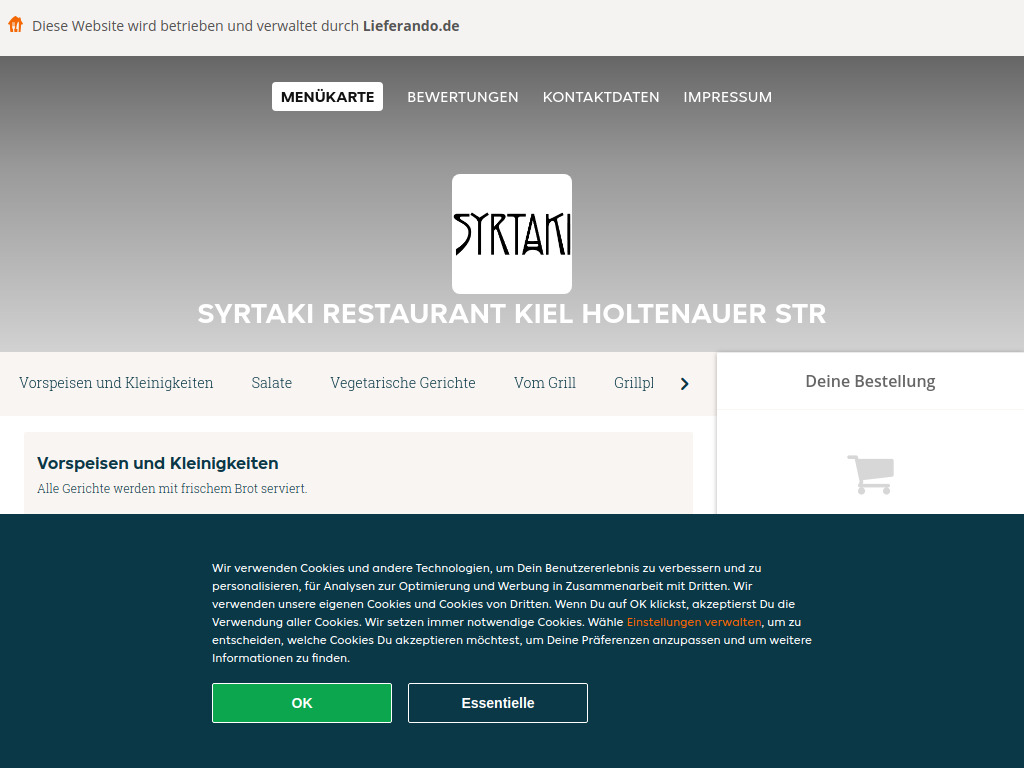Open the Grillpl category

point(634,383)
